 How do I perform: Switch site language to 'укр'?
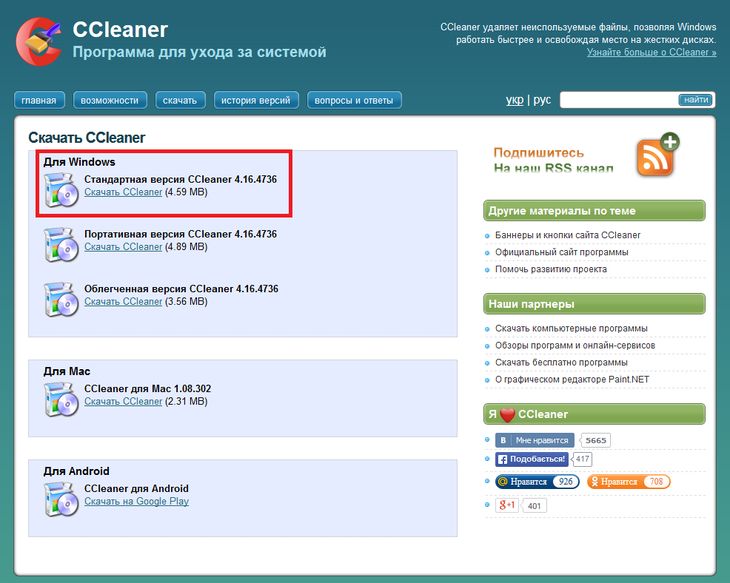[x=514, y=100]
